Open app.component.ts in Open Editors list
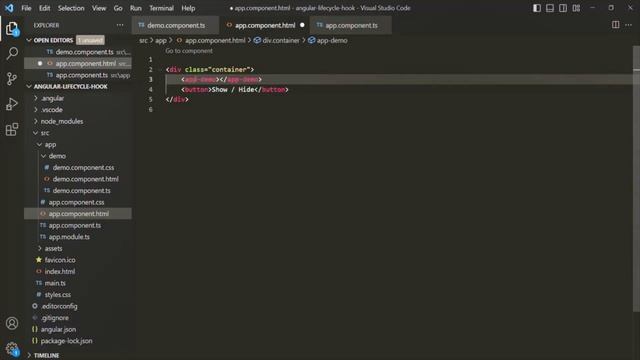 [78, 75]
